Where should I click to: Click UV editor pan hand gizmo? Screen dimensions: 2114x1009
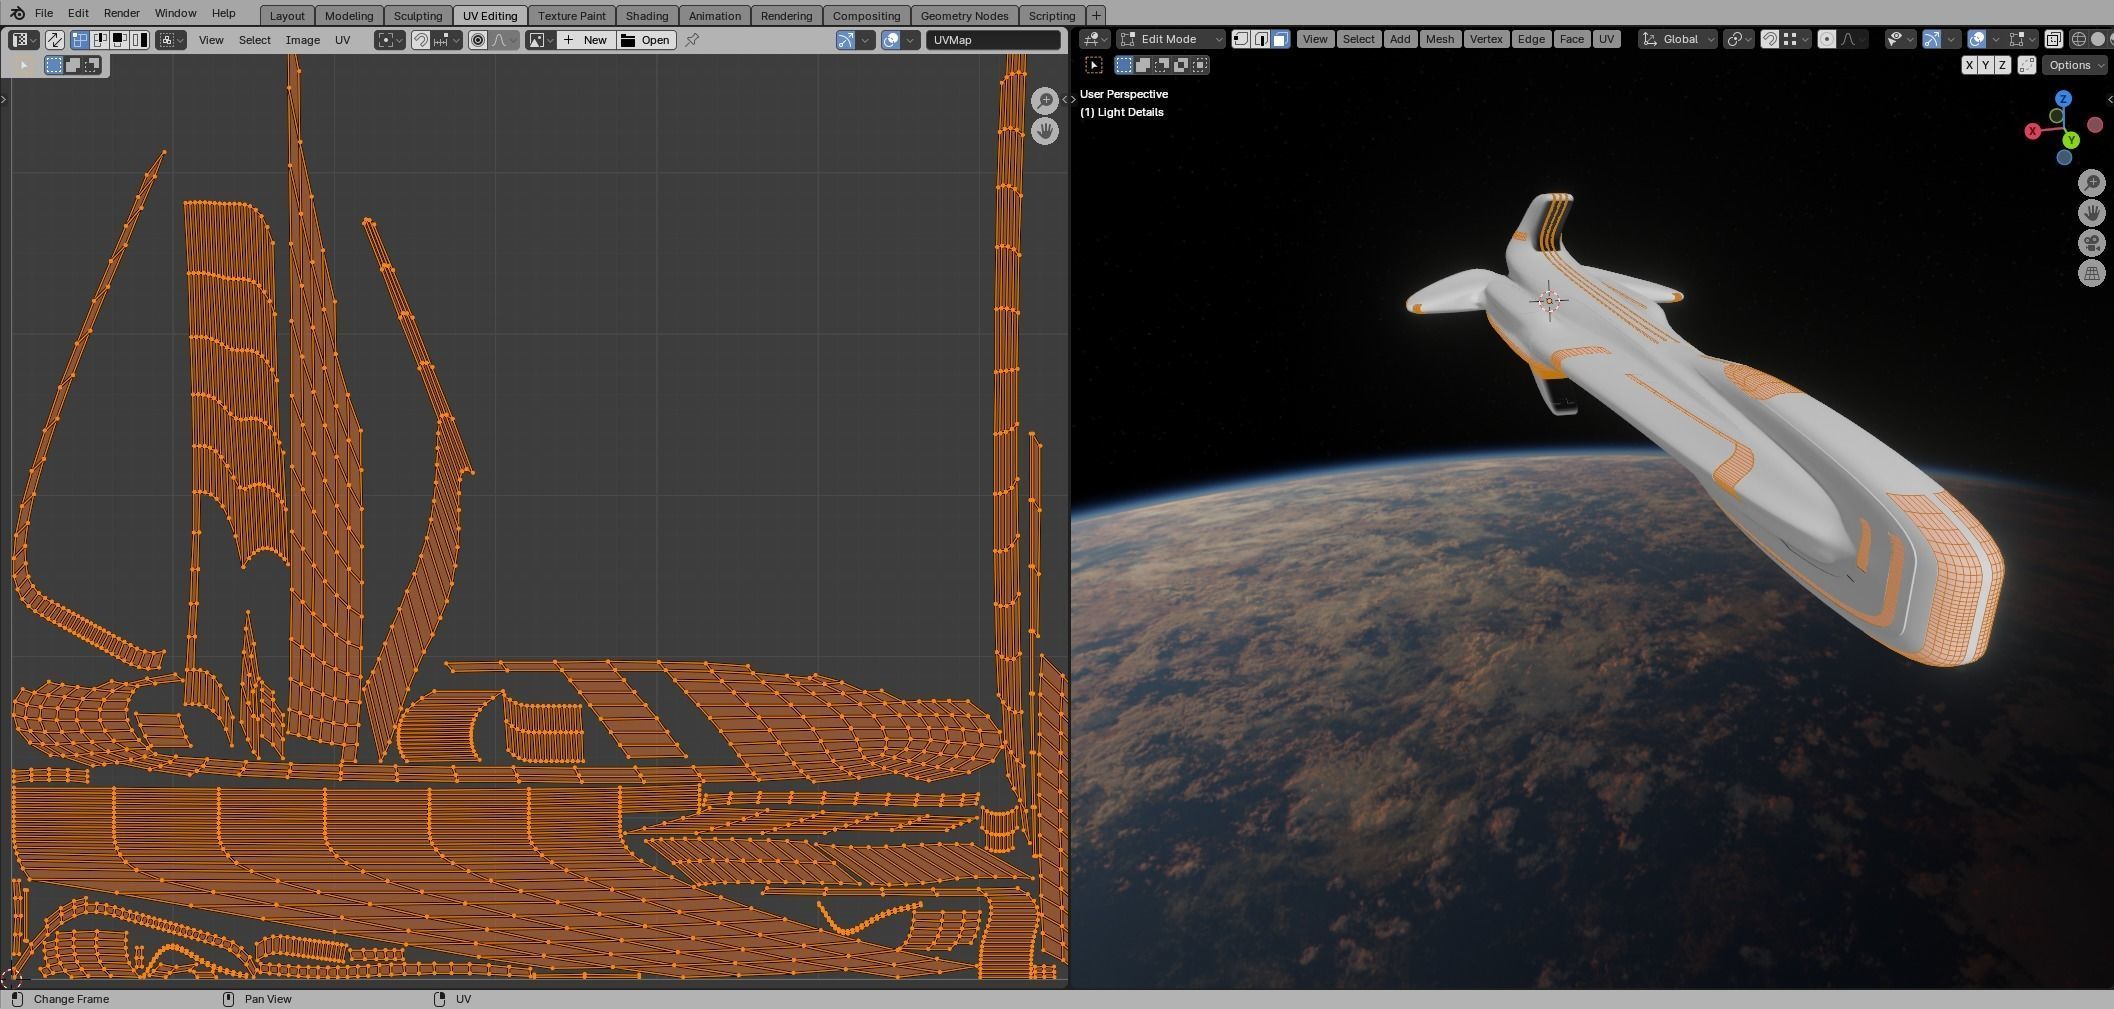pyautogui.click(x=1045, y=131)
